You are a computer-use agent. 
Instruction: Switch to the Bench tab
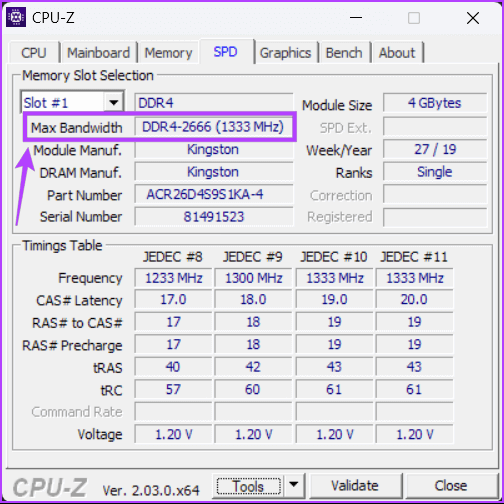(344, 53)
